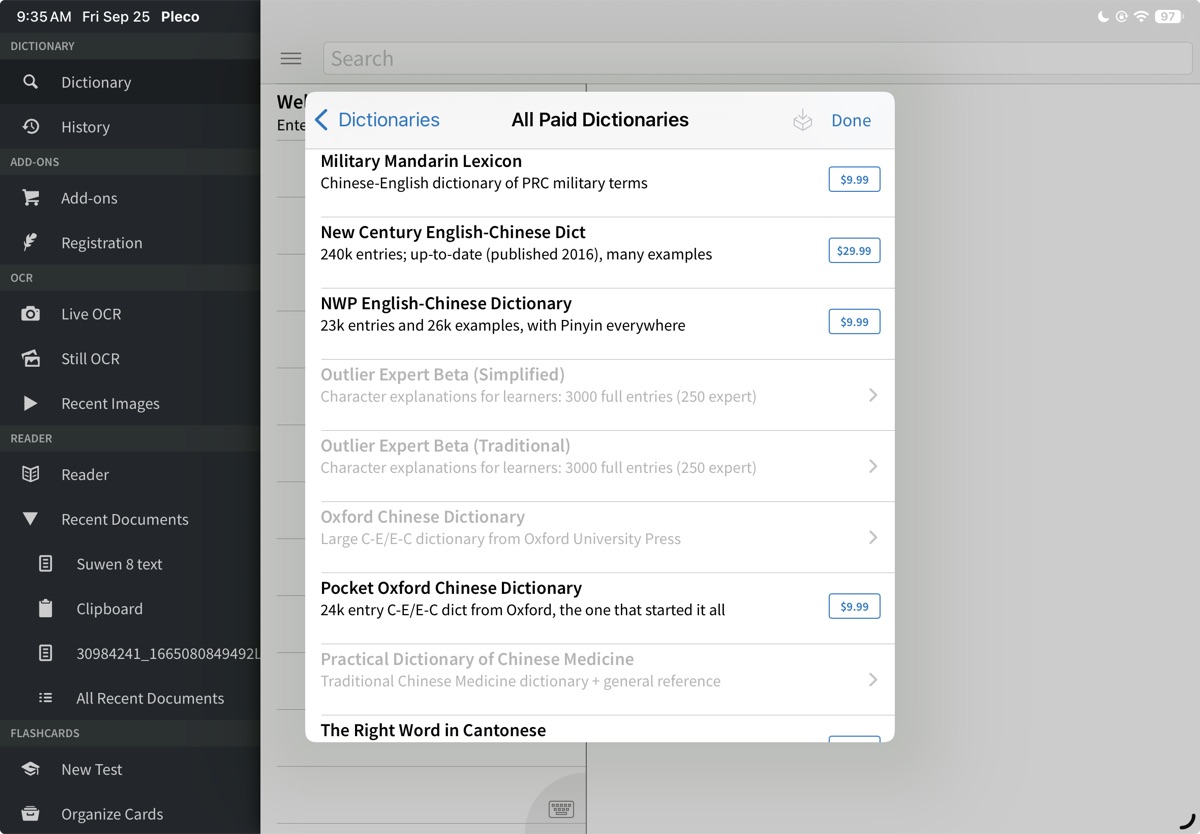Buy New Century English-Chinese Dict for $29.99
The width and height of the screenshot is (1200, 834).
(x=854, y=250)
